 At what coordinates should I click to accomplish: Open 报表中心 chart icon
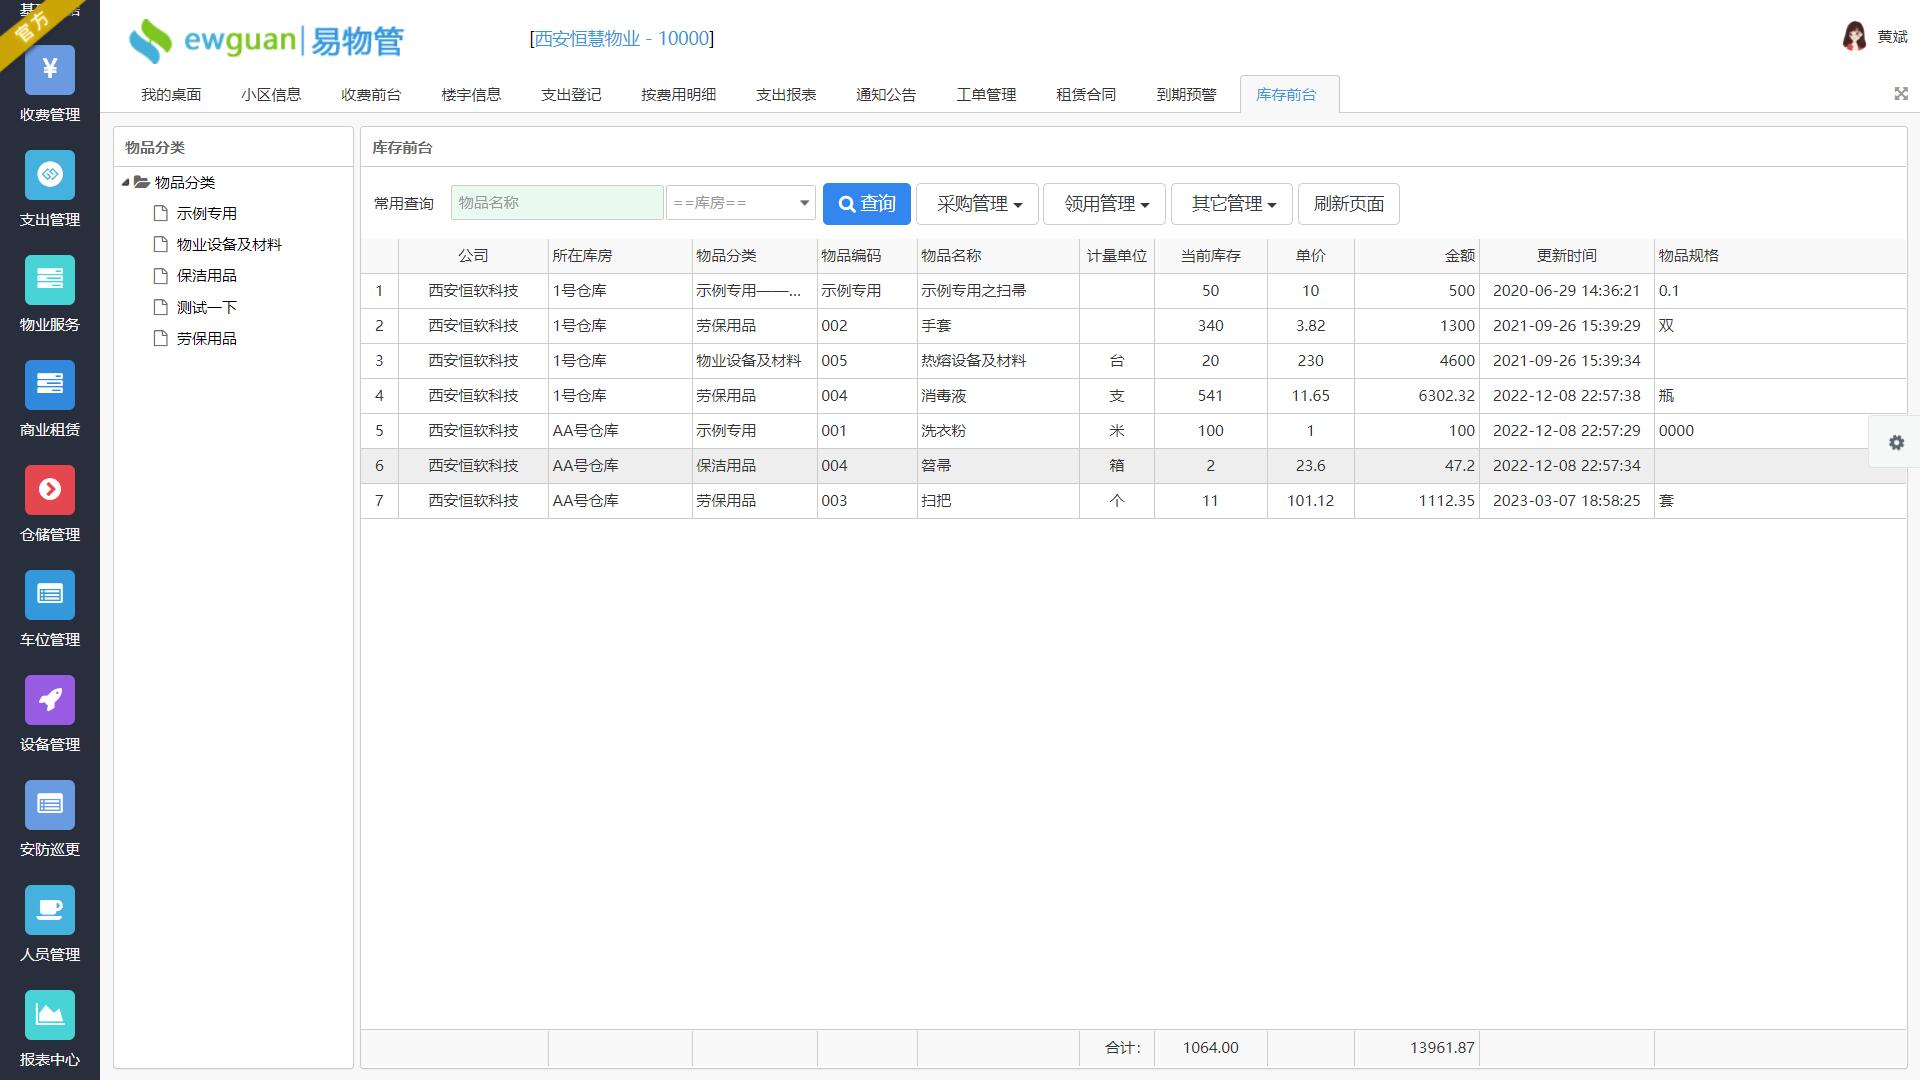(x=50, y=1015)
